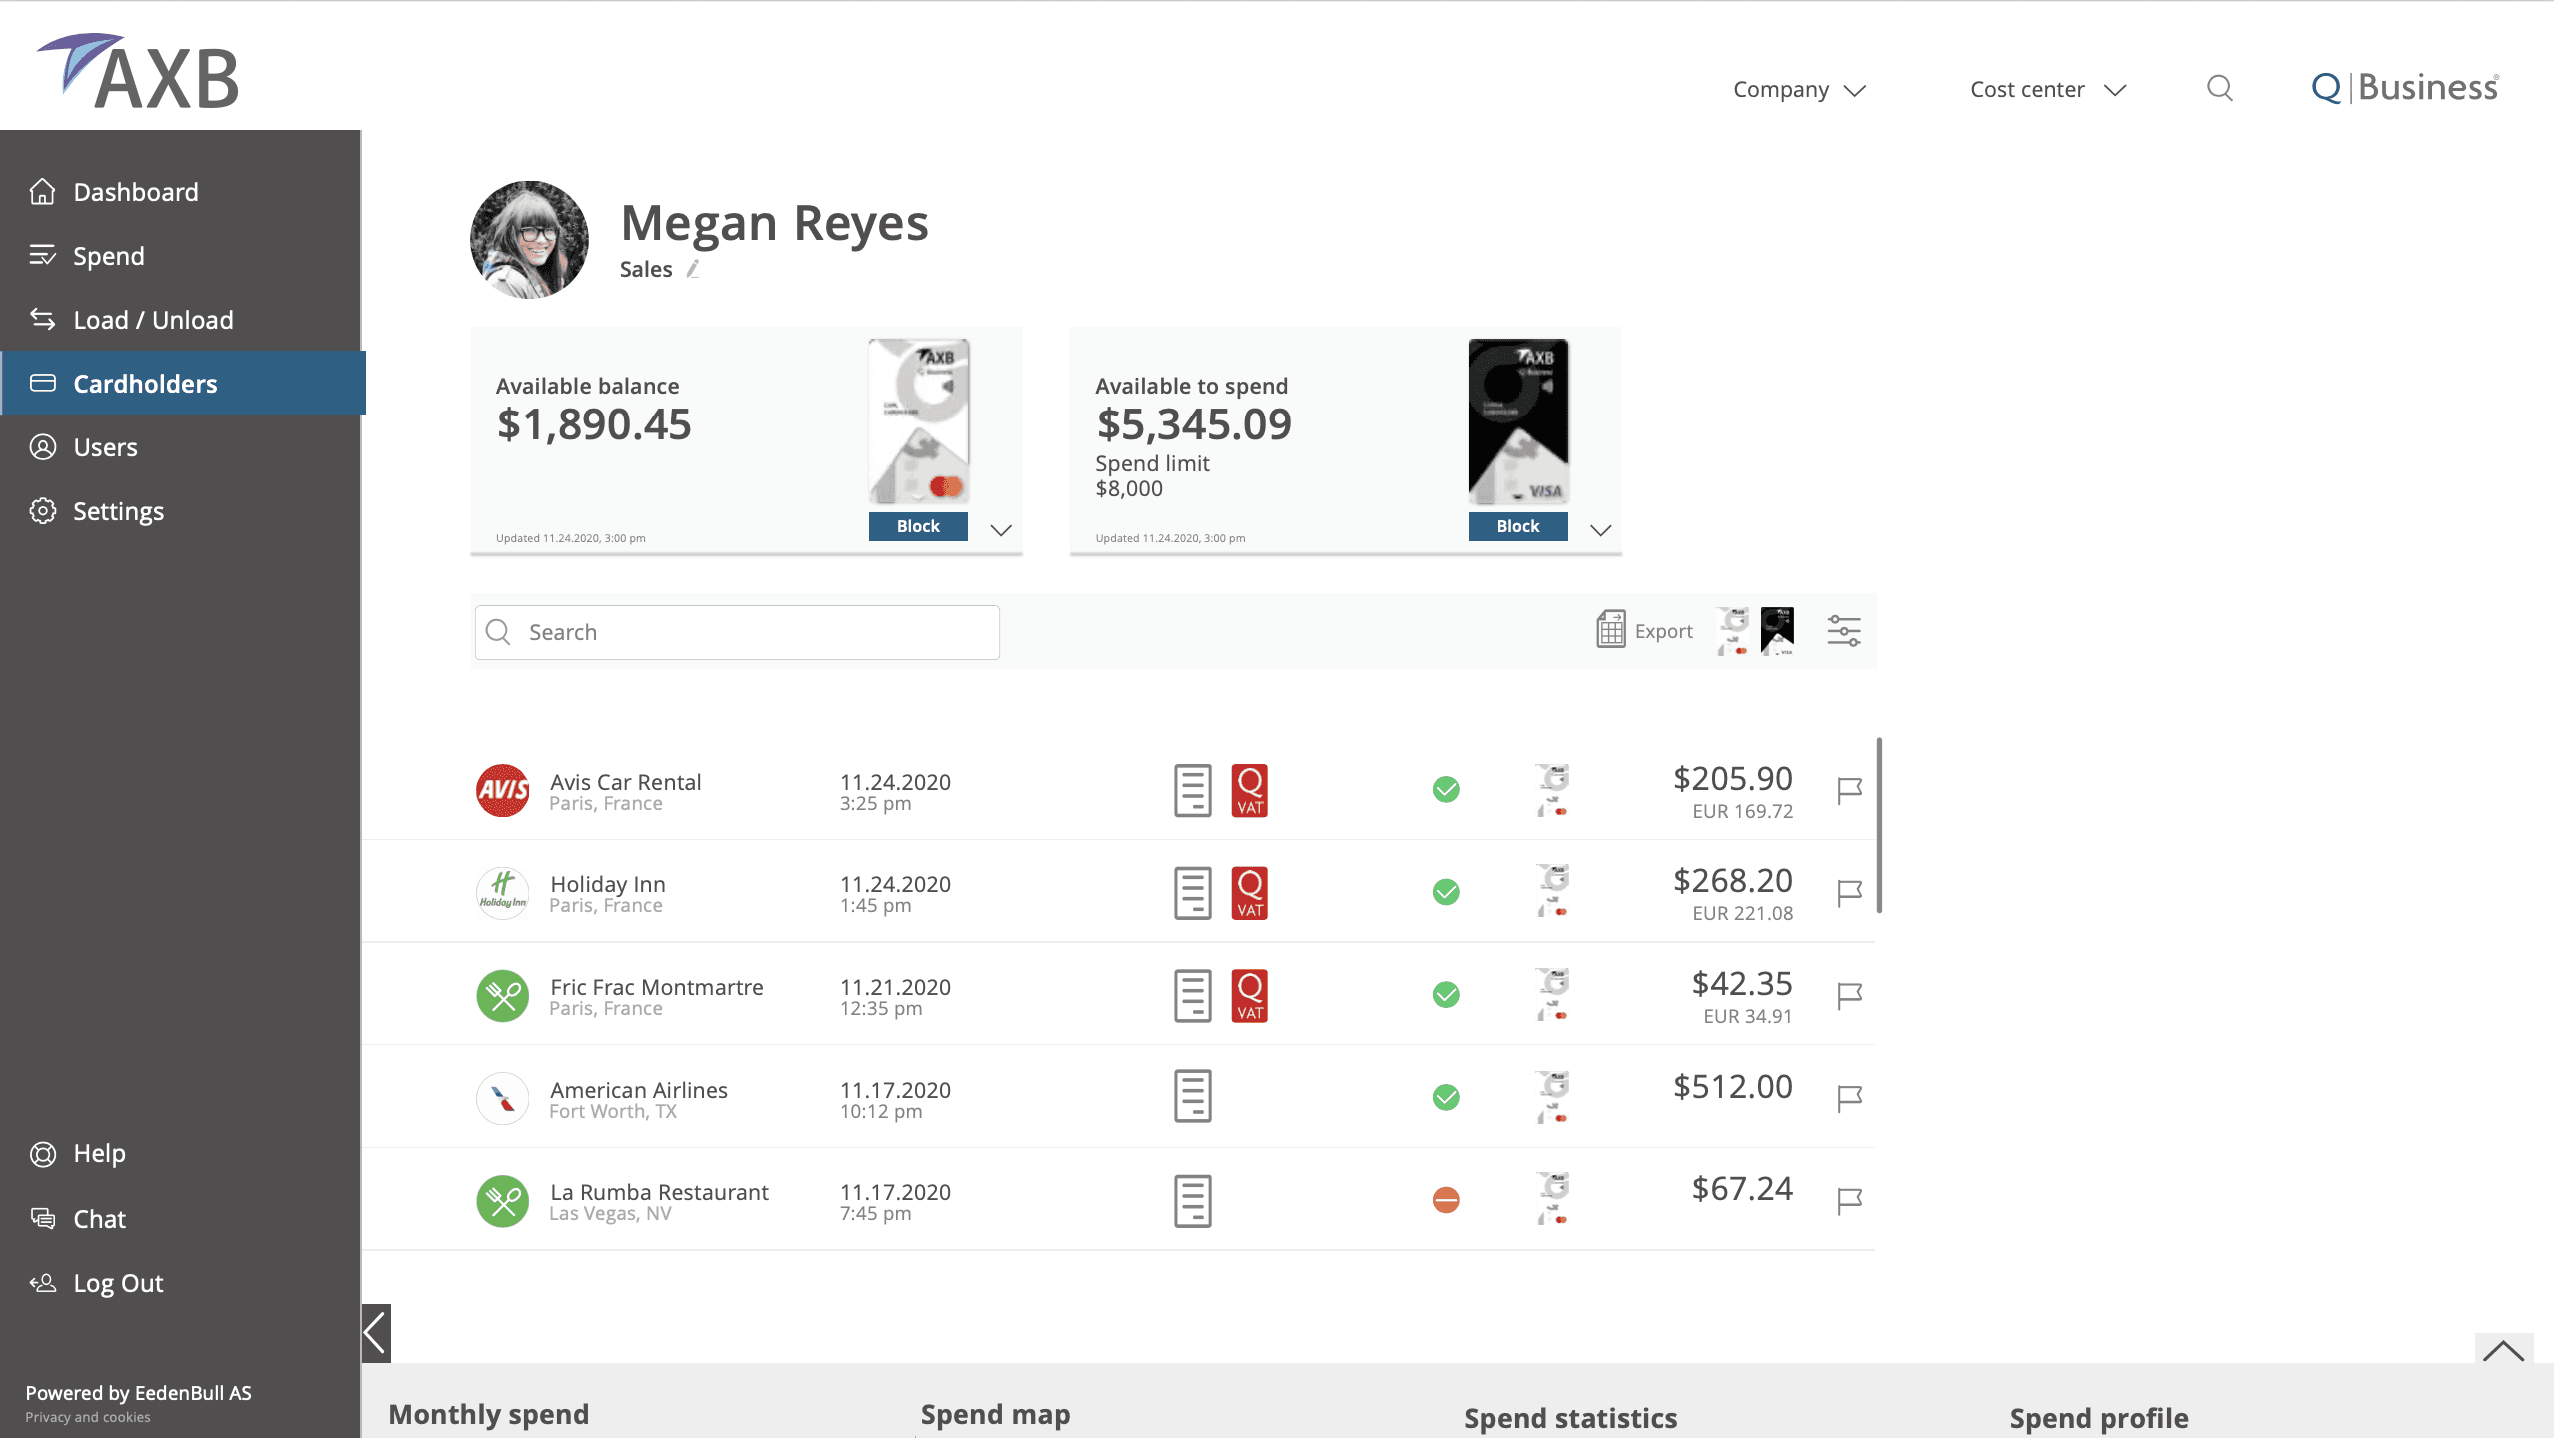
Task: Click VAT icon on Holiday Inn row
Action: 1249,892
